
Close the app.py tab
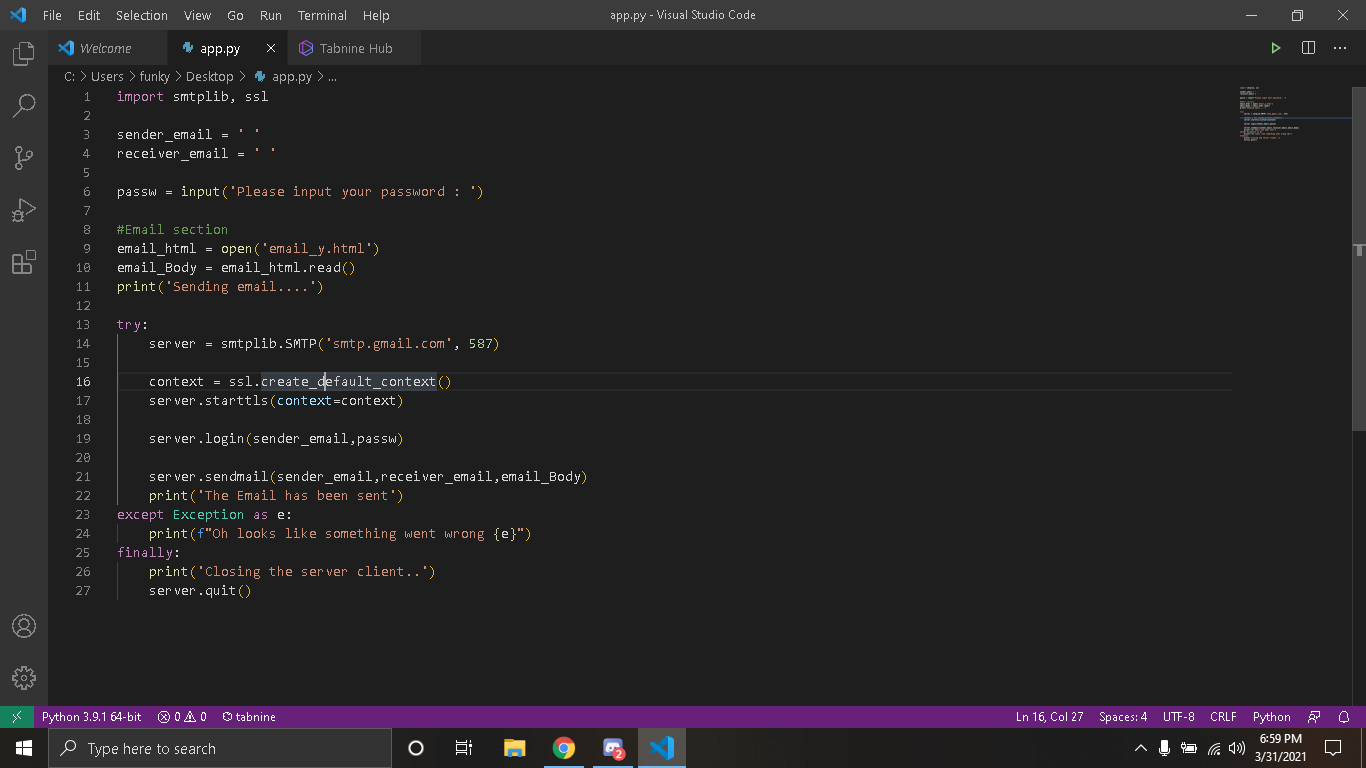click(271, 48)
